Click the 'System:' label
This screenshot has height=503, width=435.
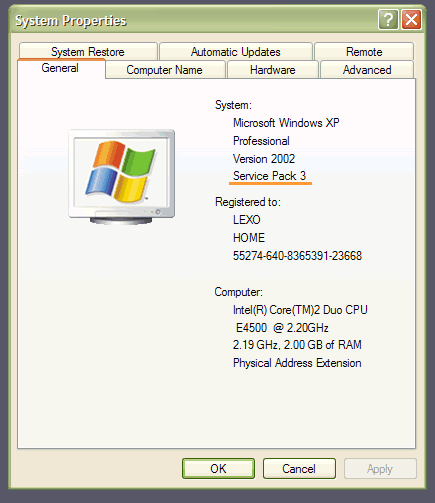pyautogui.click(x=233, y=105)
